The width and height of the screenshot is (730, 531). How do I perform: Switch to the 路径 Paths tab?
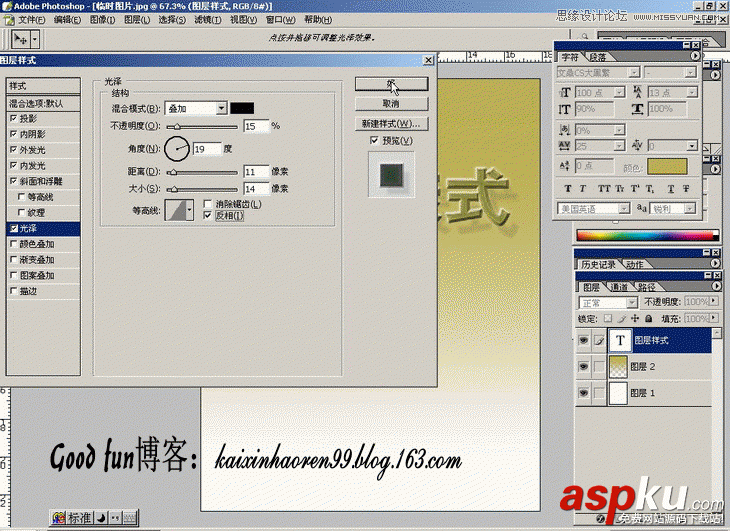[x=647, y=287]
